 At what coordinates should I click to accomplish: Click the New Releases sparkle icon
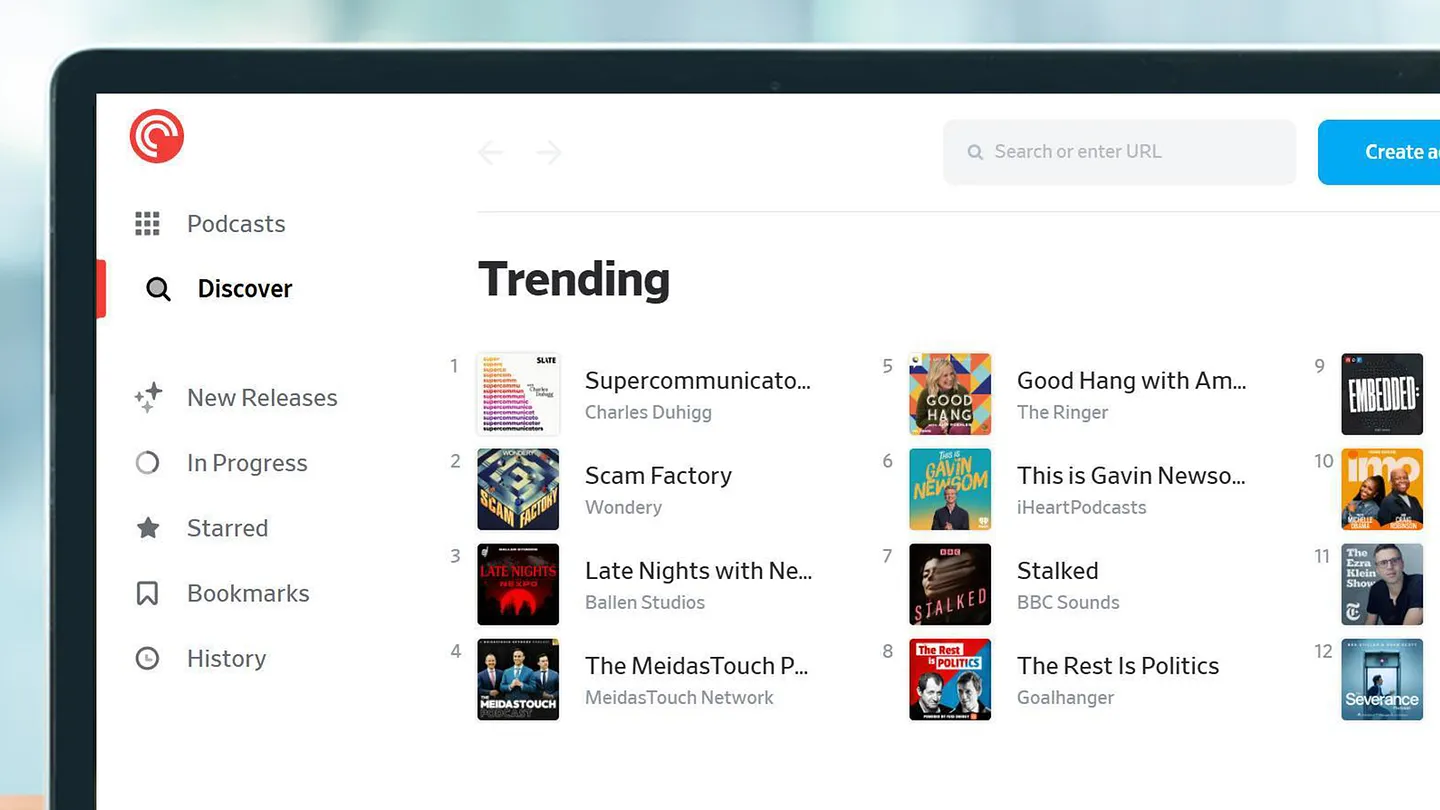pos(147,397)
